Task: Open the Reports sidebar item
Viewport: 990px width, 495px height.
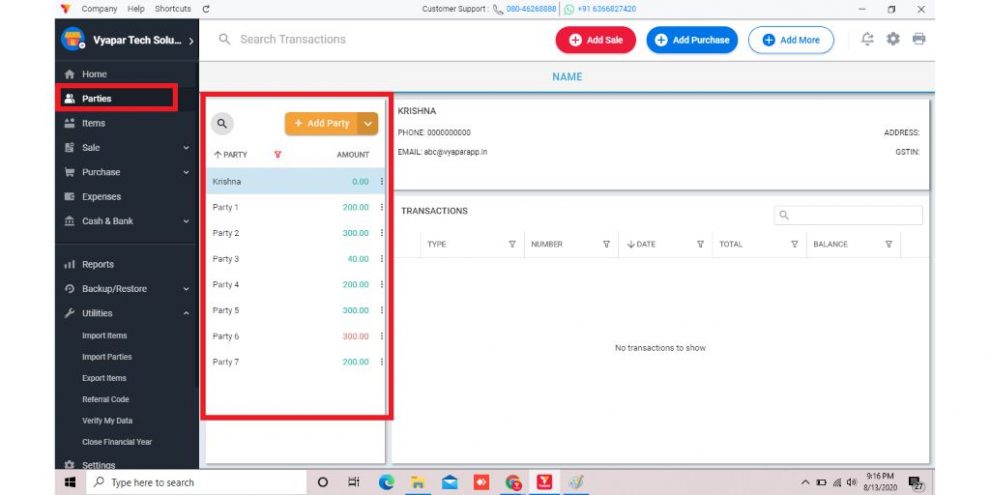Action: click(x=98, y=264)
